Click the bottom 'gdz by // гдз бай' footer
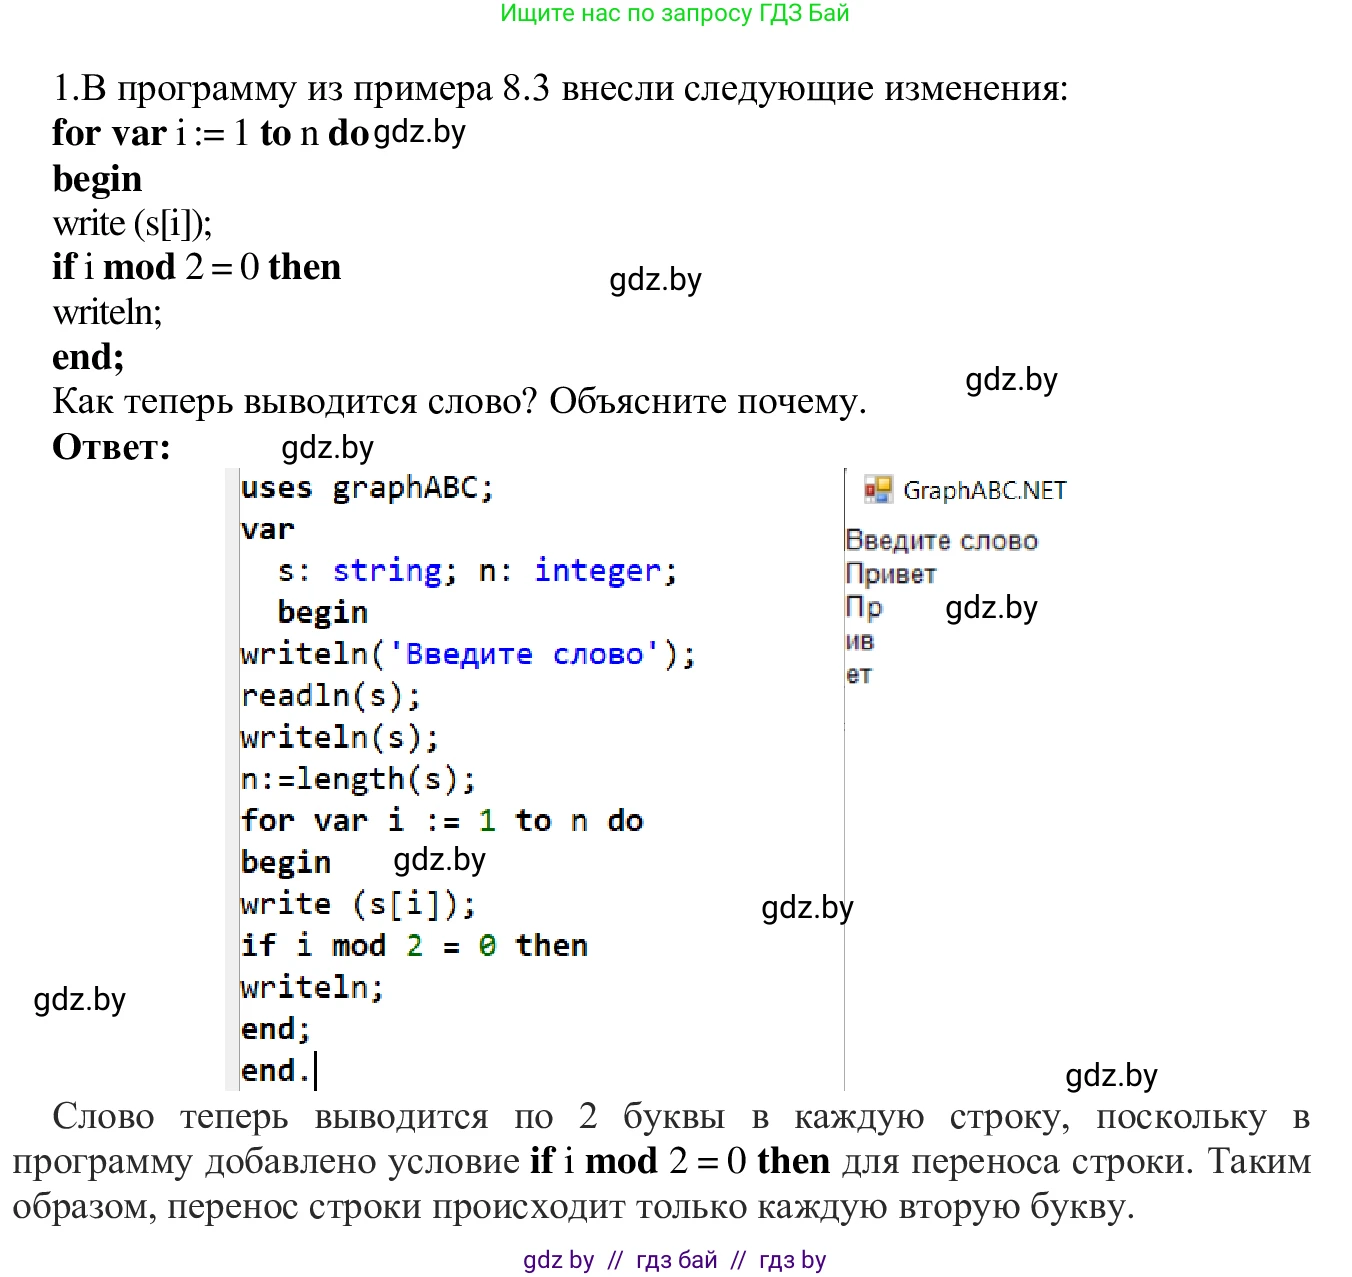The height and width of the screenshot is (1277, 1352). pyautogui.click(x=675, y=1260)
